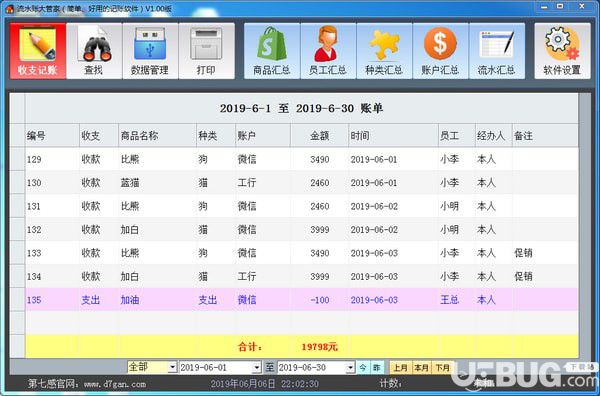Open the 收支记账 bookkeeping tool

point(38,51)
